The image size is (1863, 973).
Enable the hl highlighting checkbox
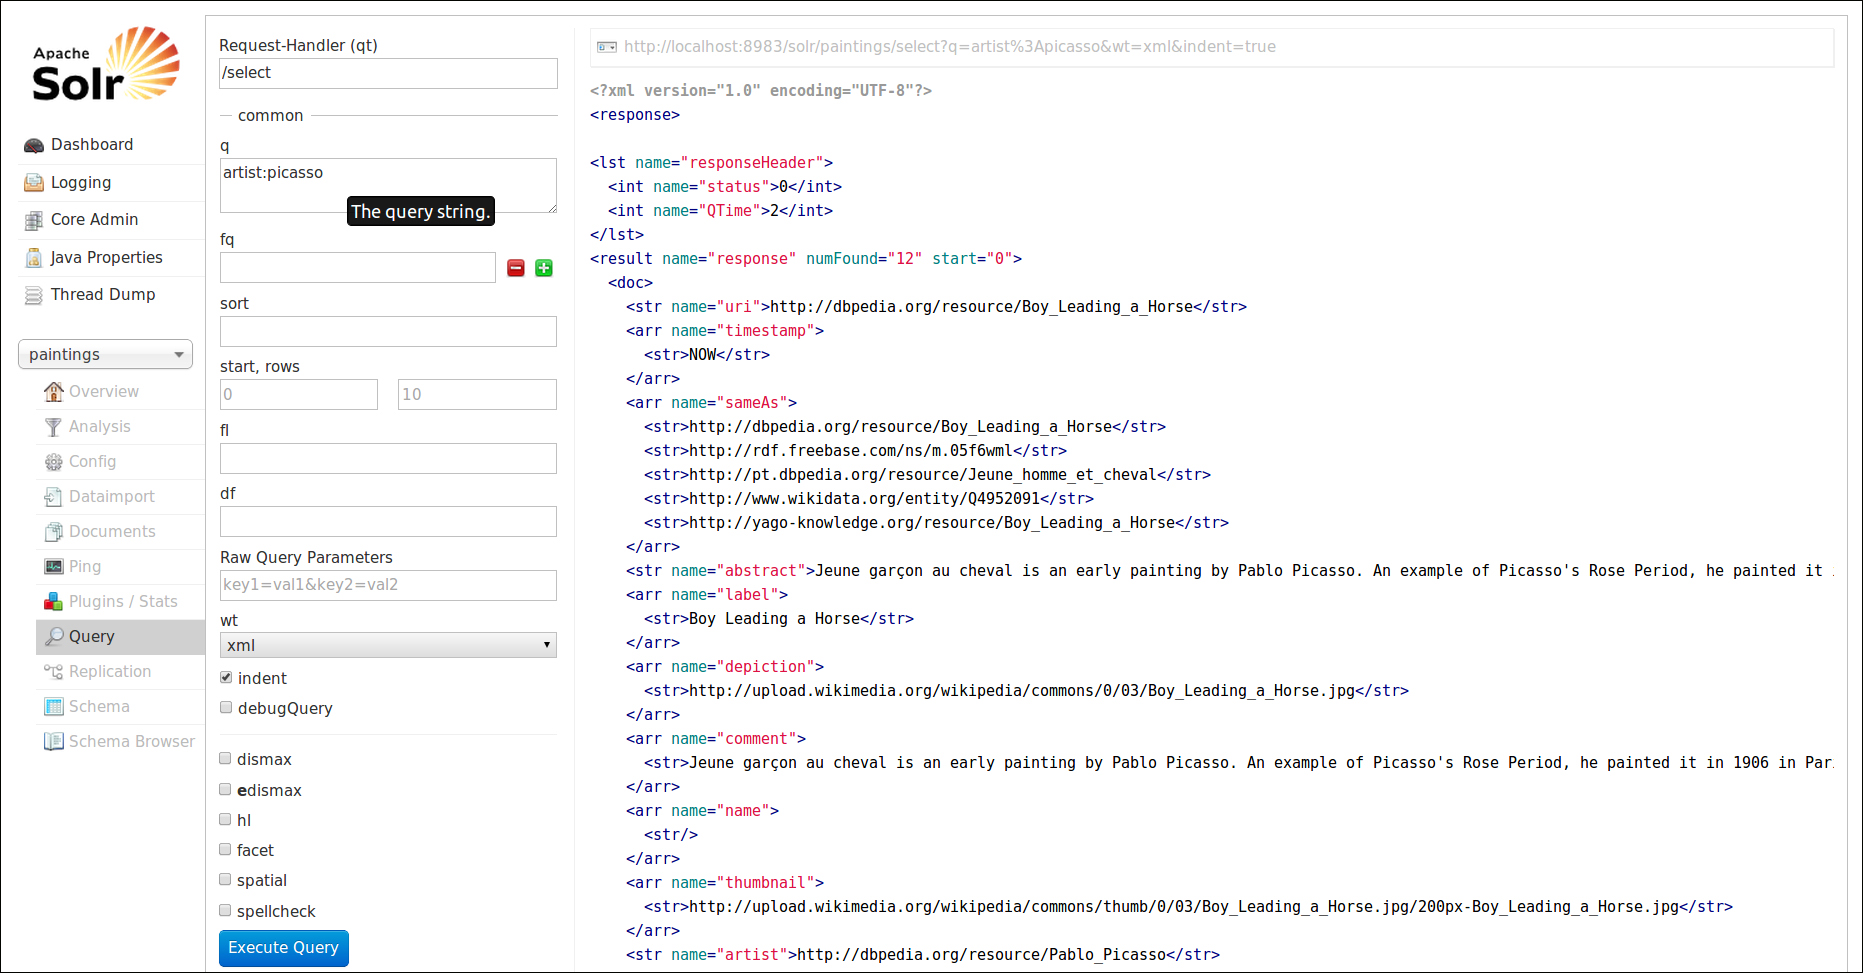[225, 819]
